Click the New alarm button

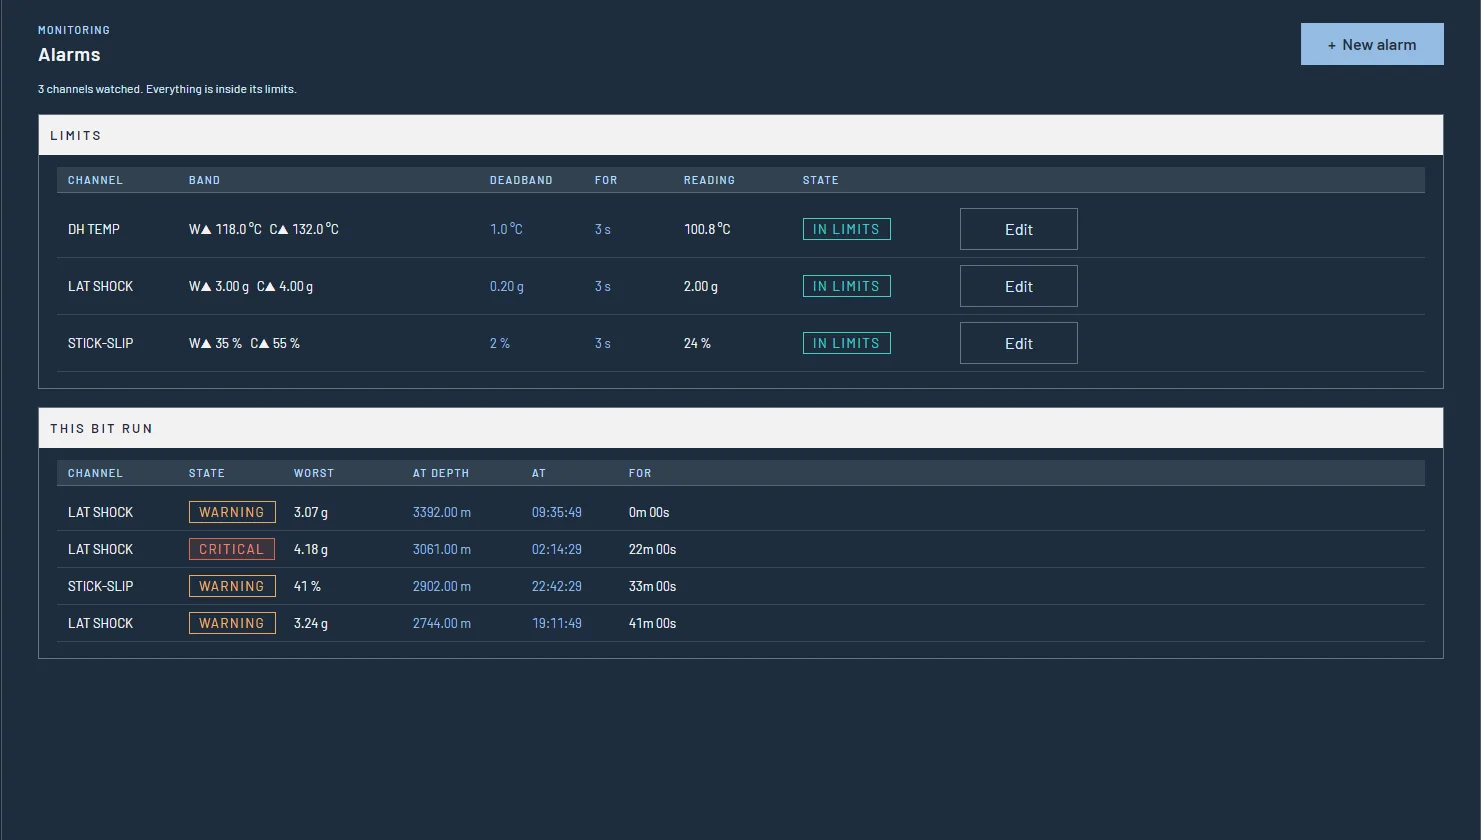1372,44
